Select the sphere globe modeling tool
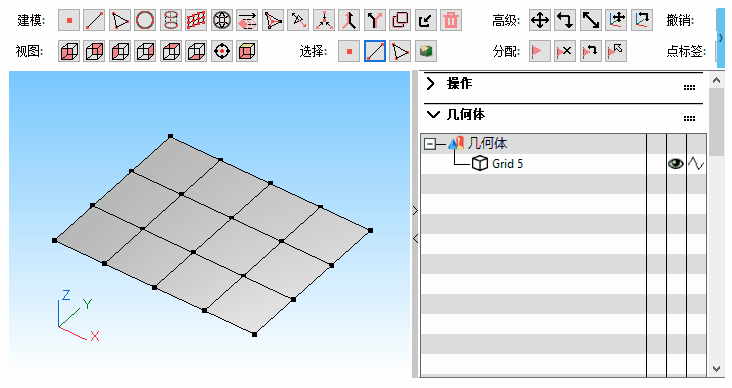This screenshot has width=732, height=388. pyautogui.click(x=222, y=21)
